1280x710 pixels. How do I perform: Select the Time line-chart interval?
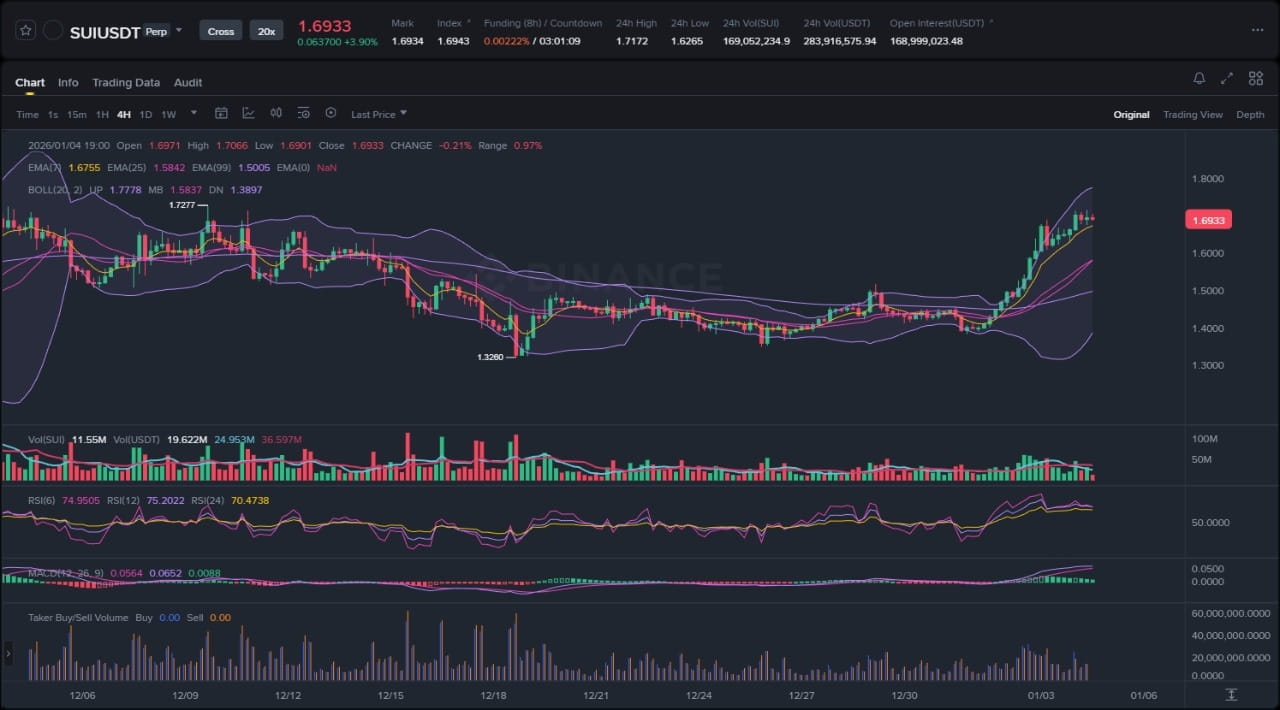(27, 114)
